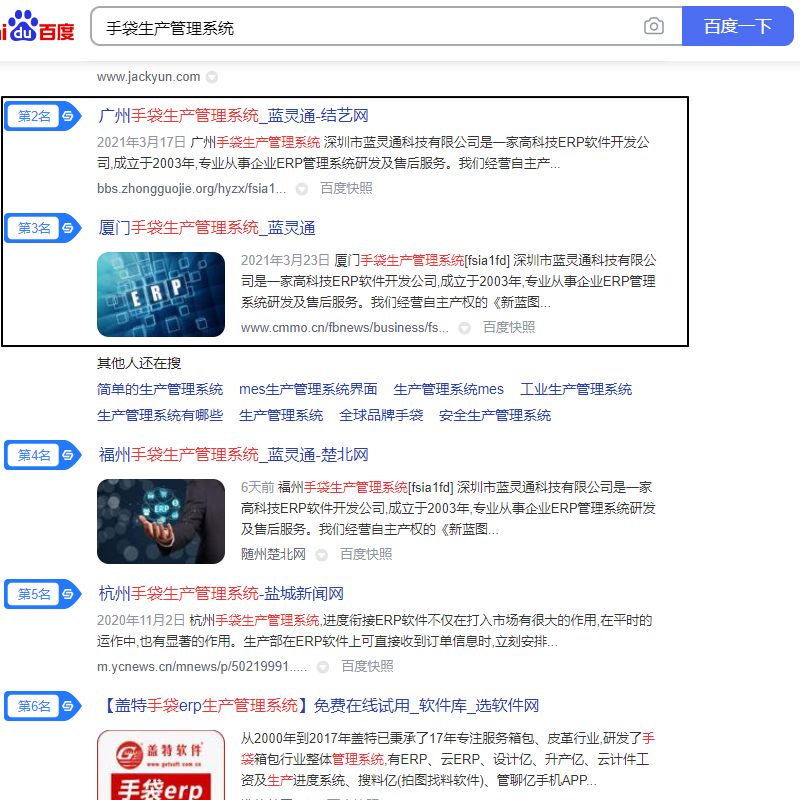Search related query 生产管理系统mes
Viewport: 800px width, 800px height.
click(x=448, y=389)
